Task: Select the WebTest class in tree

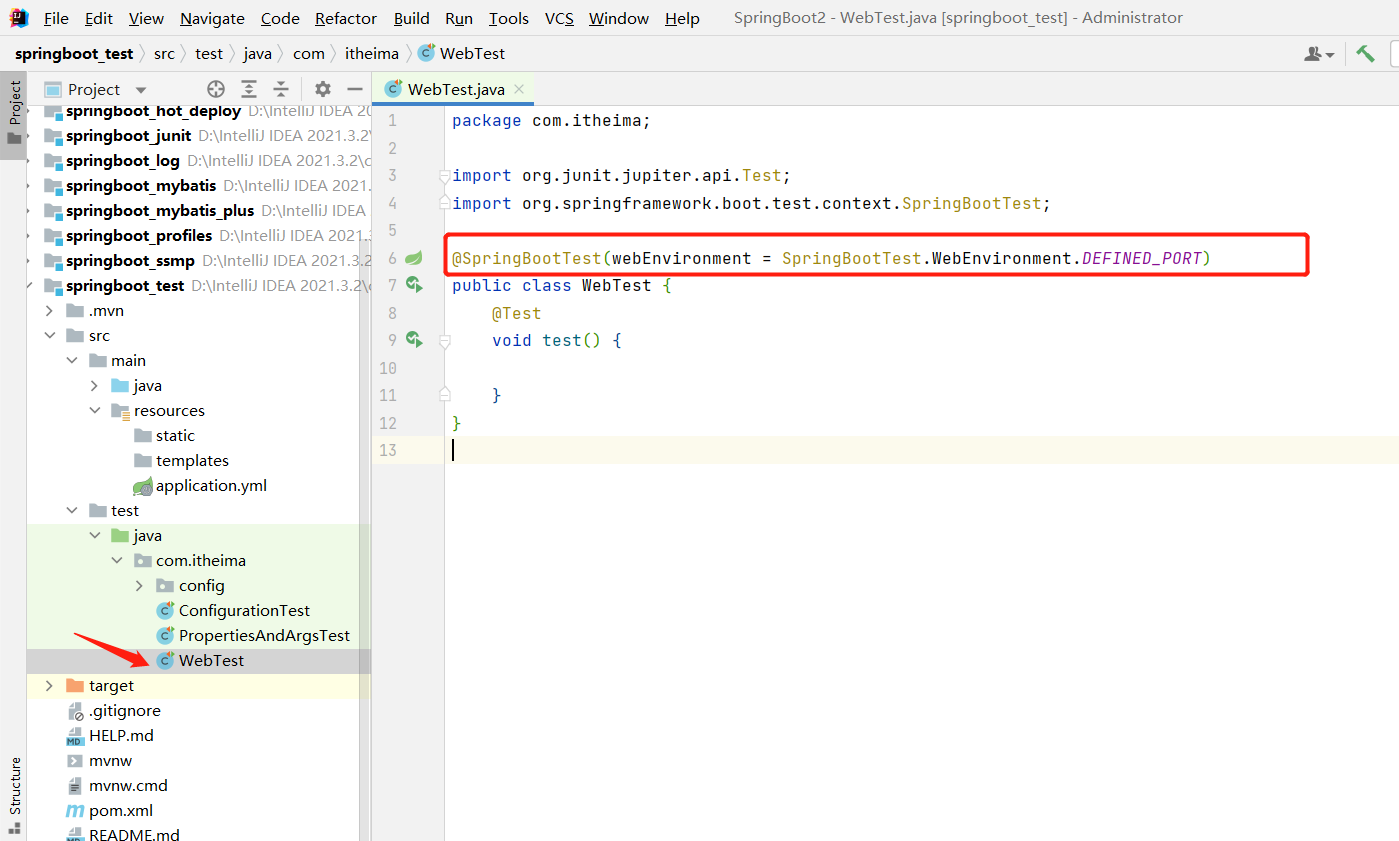Action: 211,660
